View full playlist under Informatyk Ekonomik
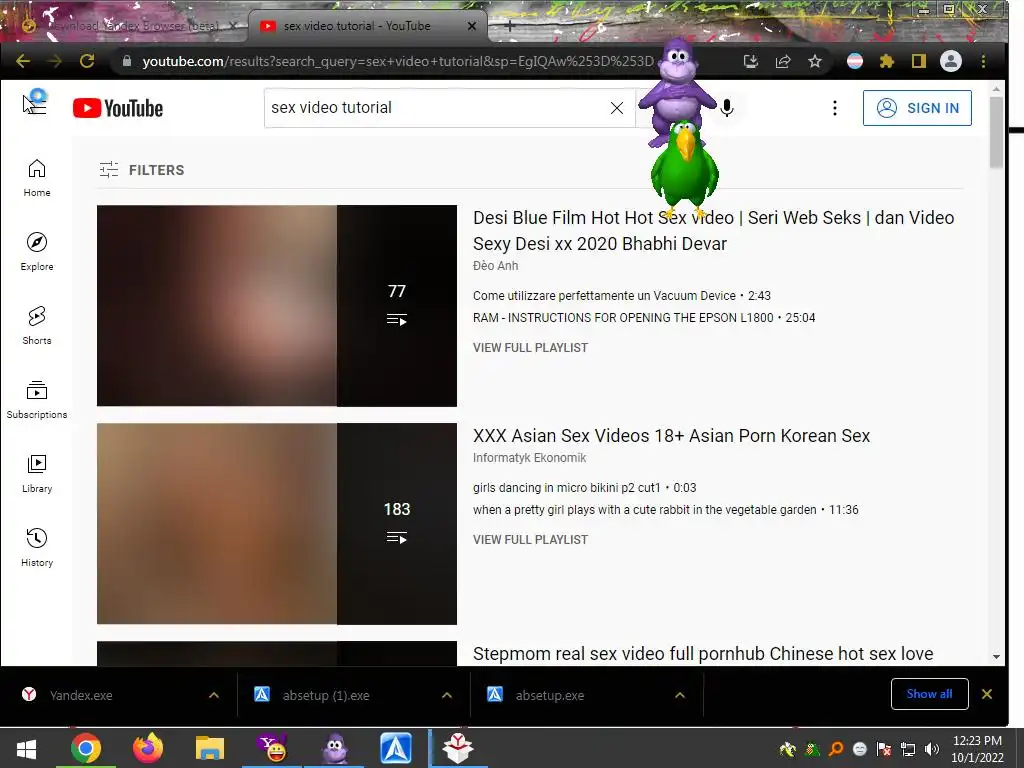1024x768 pixels. pyautogui.click(x=530, y=540)
